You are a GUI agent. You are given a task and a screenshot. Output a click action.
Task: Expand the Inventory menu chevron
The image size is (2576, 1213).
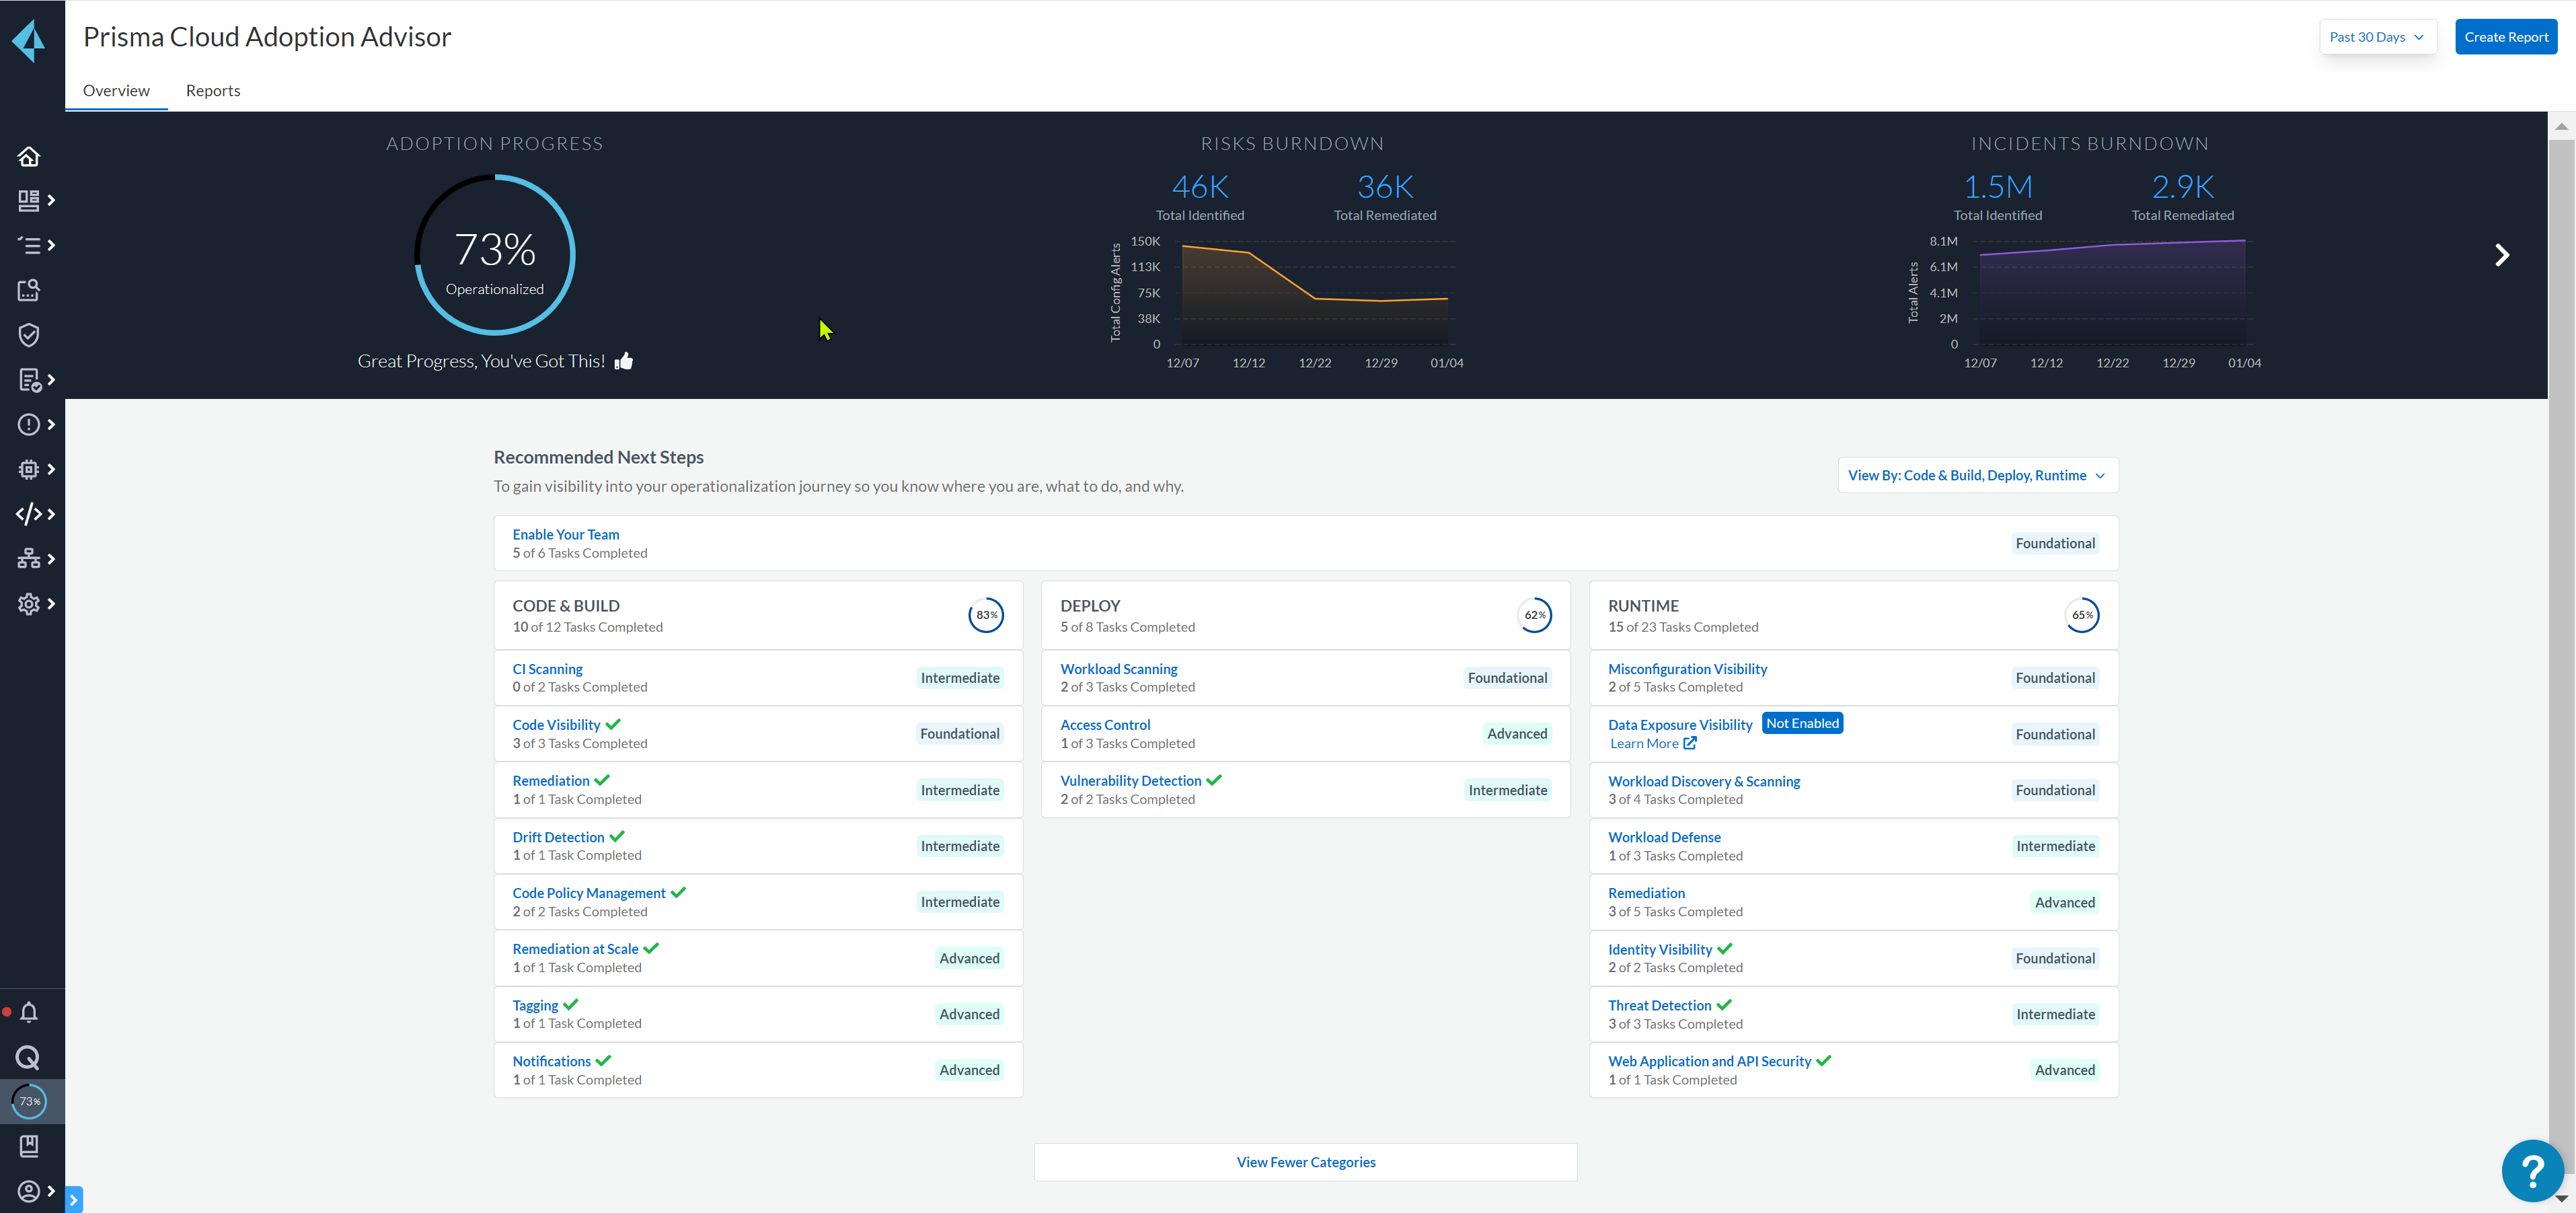51,245
